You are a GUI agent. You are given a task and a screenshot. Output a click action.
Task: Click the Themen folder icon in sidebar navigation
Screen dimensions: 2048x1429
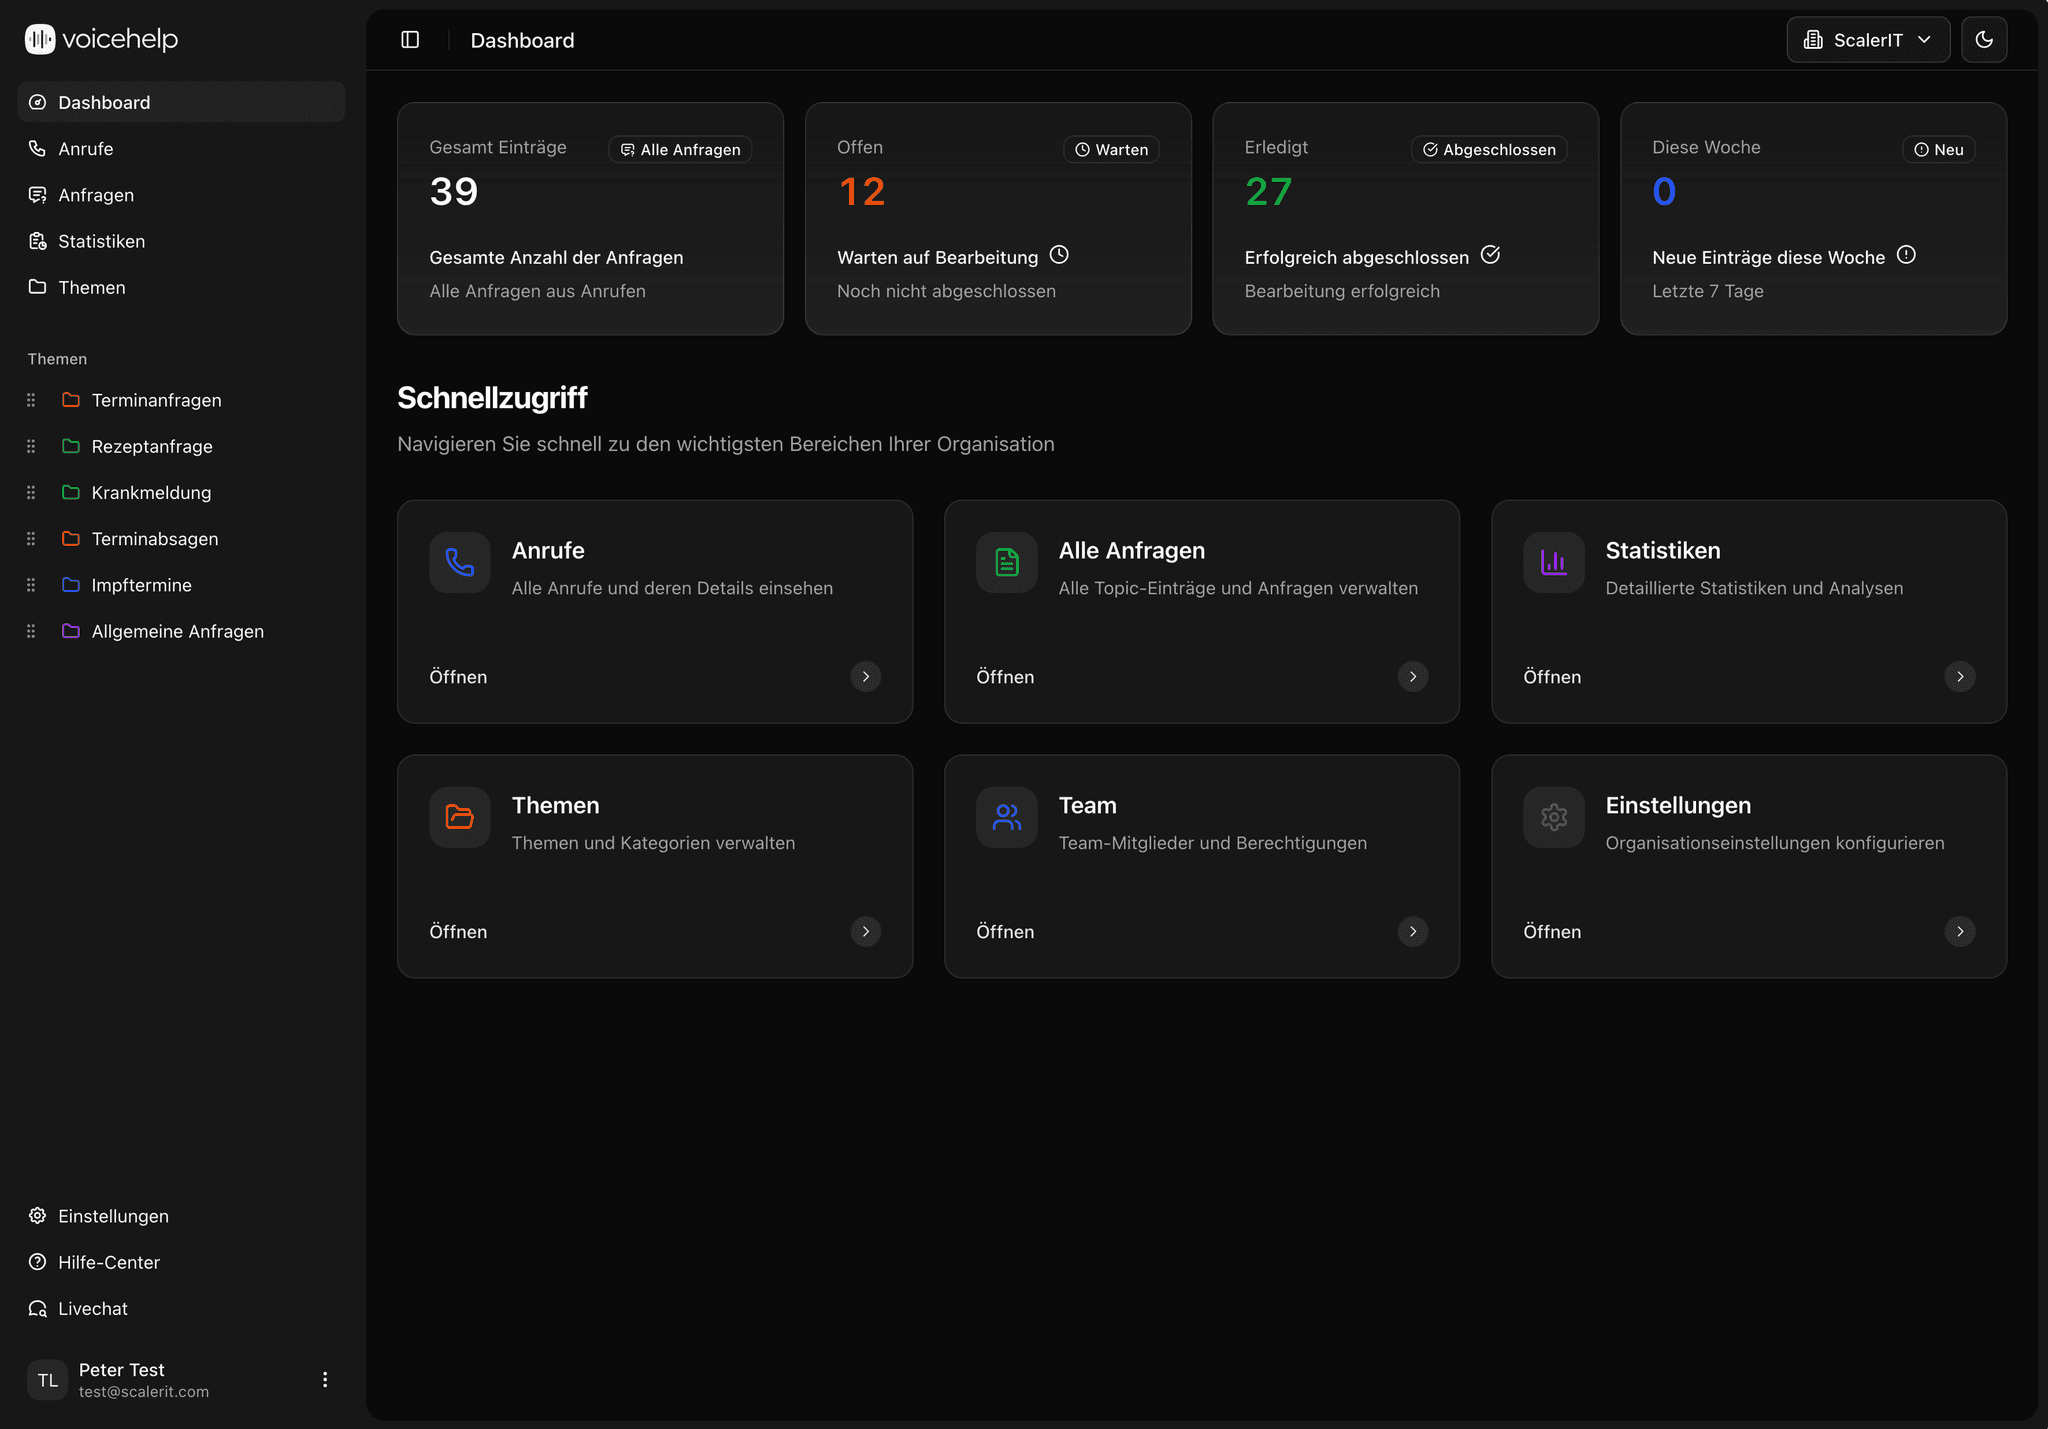[x=38, y=287]
